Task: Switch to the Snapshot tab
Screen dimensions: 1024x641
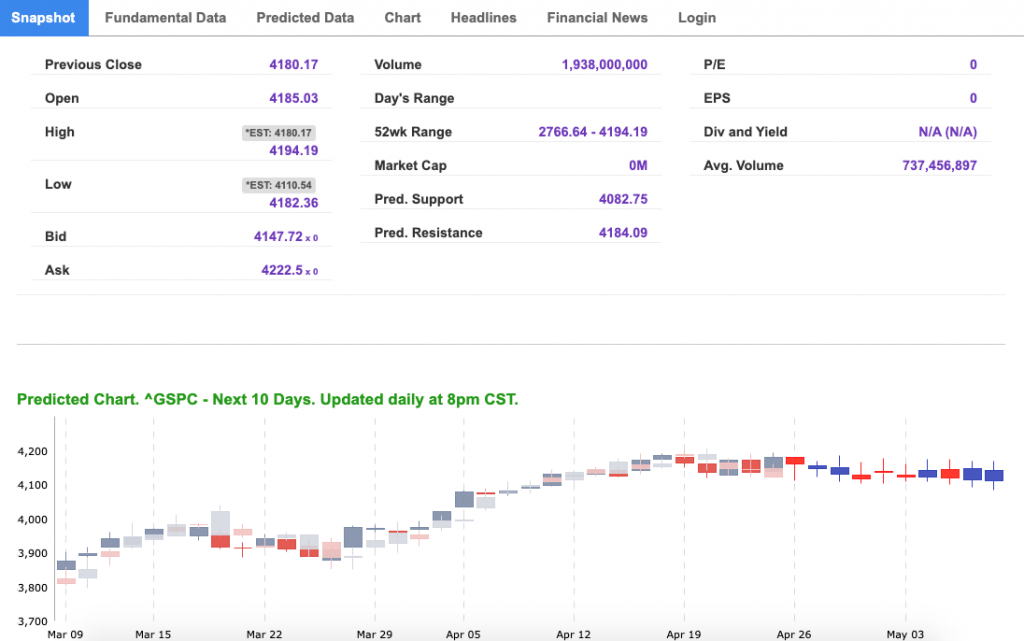Action: tap(44, 17)
